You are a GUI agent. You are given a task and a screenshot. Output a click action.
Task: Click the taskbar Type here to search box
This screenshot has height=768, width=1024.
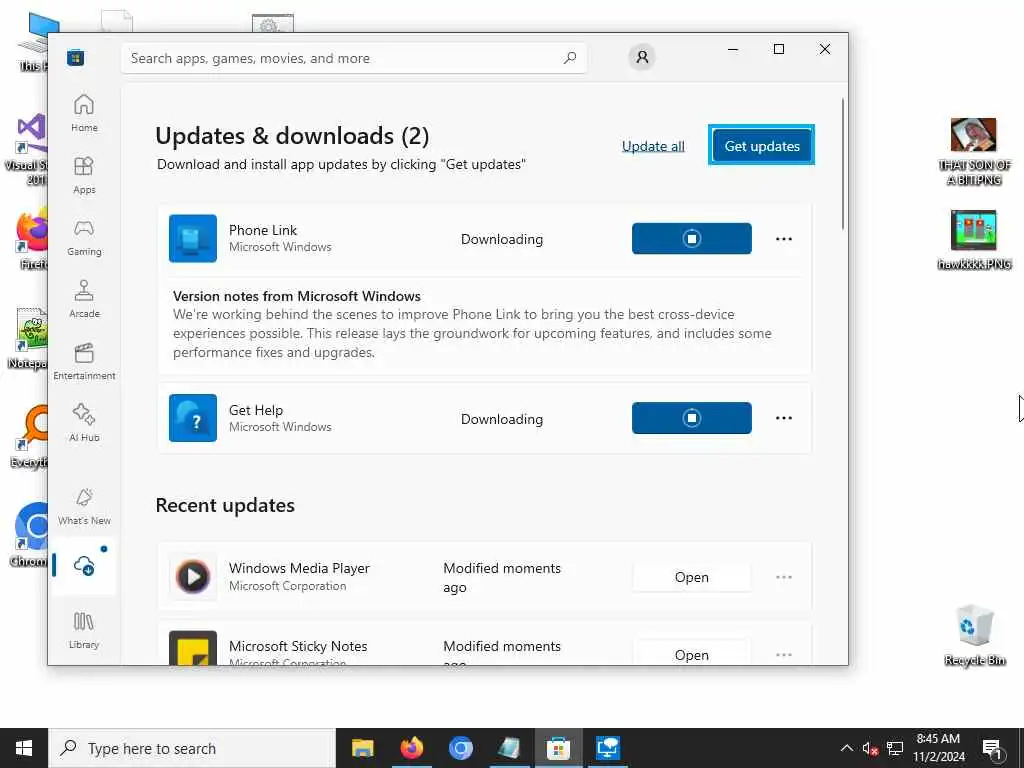tap(192, 748)
